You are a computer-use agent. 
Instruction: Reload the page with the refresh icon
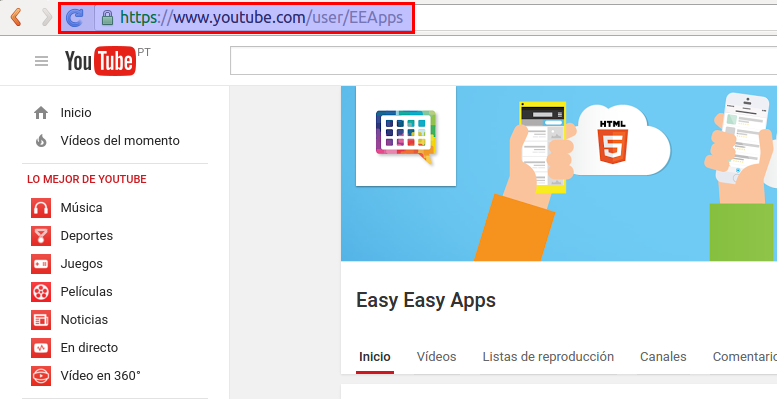75,18
